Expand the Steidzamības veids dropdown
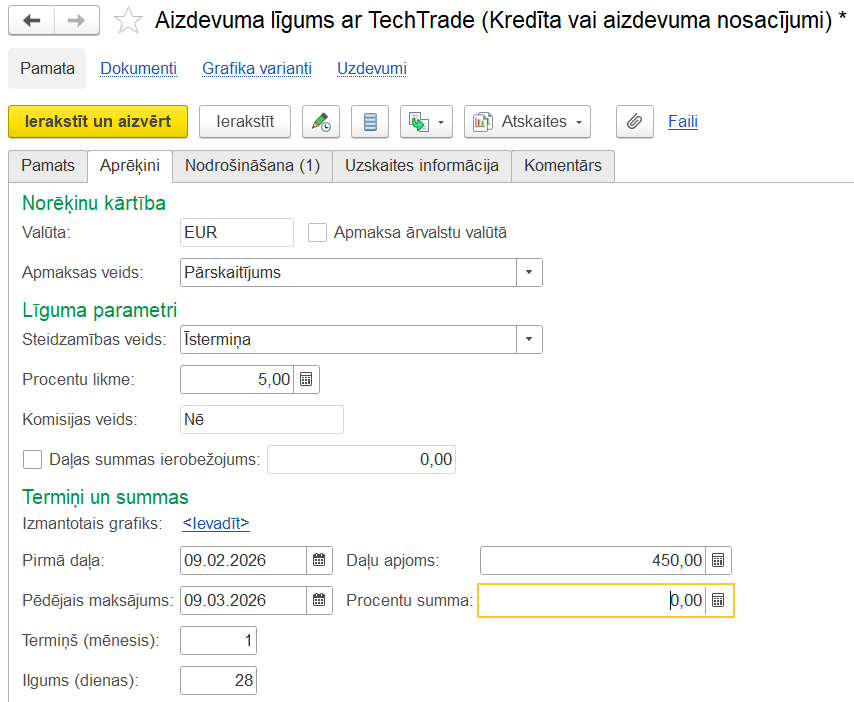 529,340
